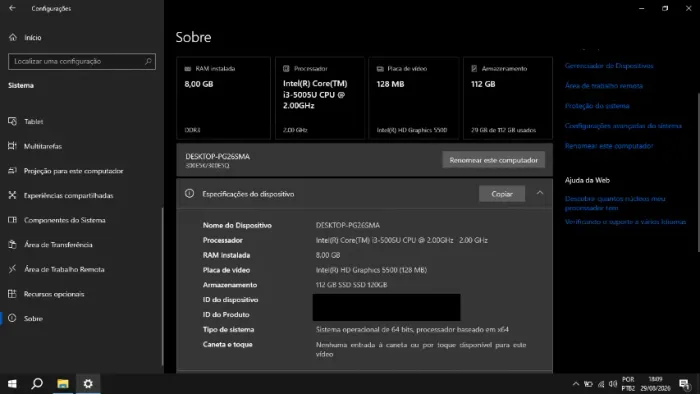Click the Sobre info icon in sidebar
This screenshot has width=700, height=394.
(x=12, y=318)
